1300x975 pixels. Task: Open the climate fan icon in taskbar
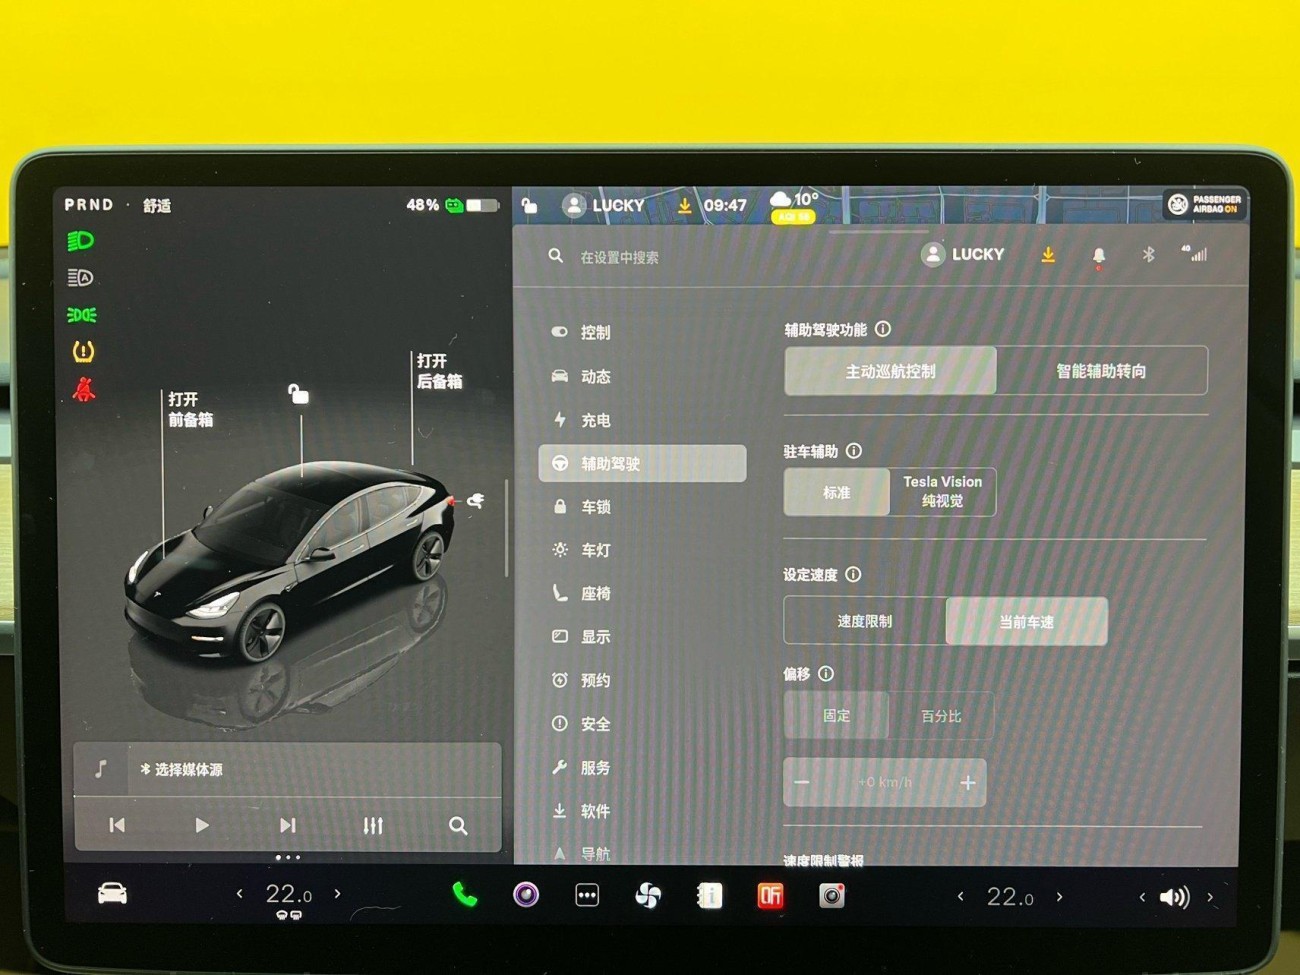648,895
